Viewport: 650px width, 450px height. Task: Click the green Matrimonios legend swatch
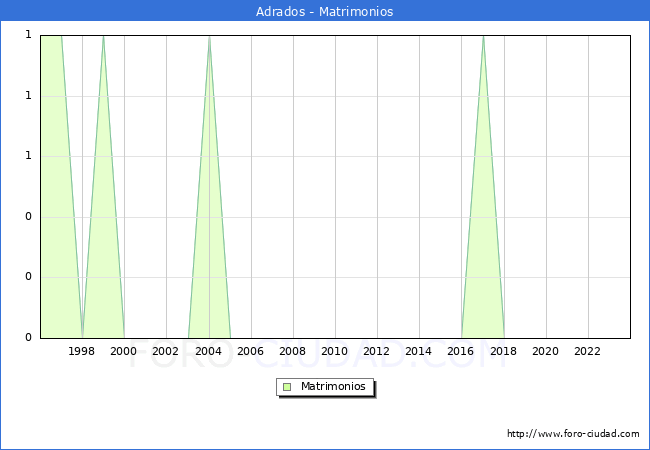coord(287,387)
